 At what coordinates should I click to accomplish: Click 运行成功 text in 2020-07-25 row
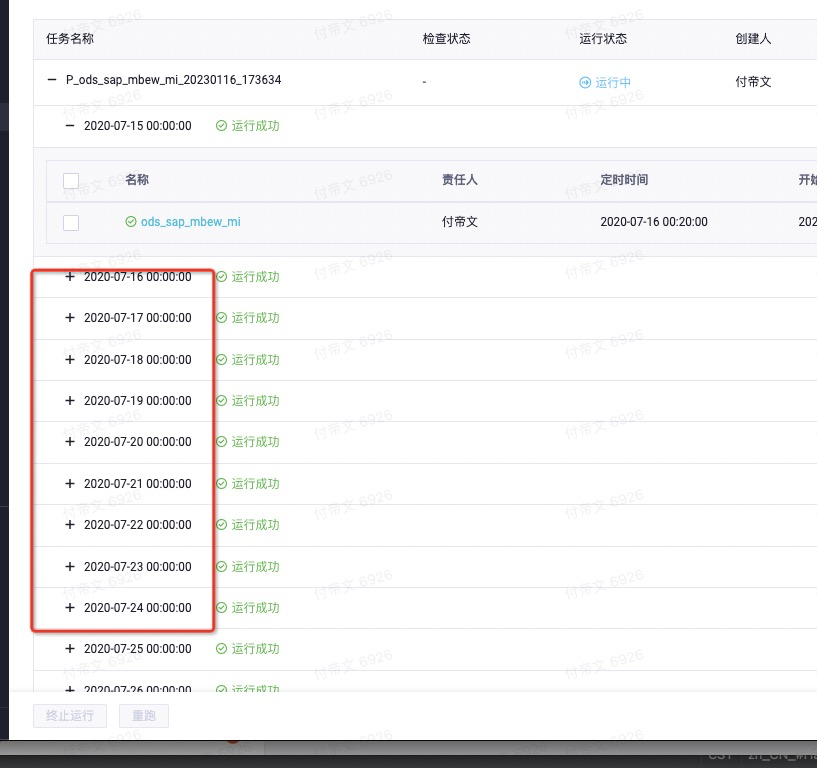click(x=255, y=649)
